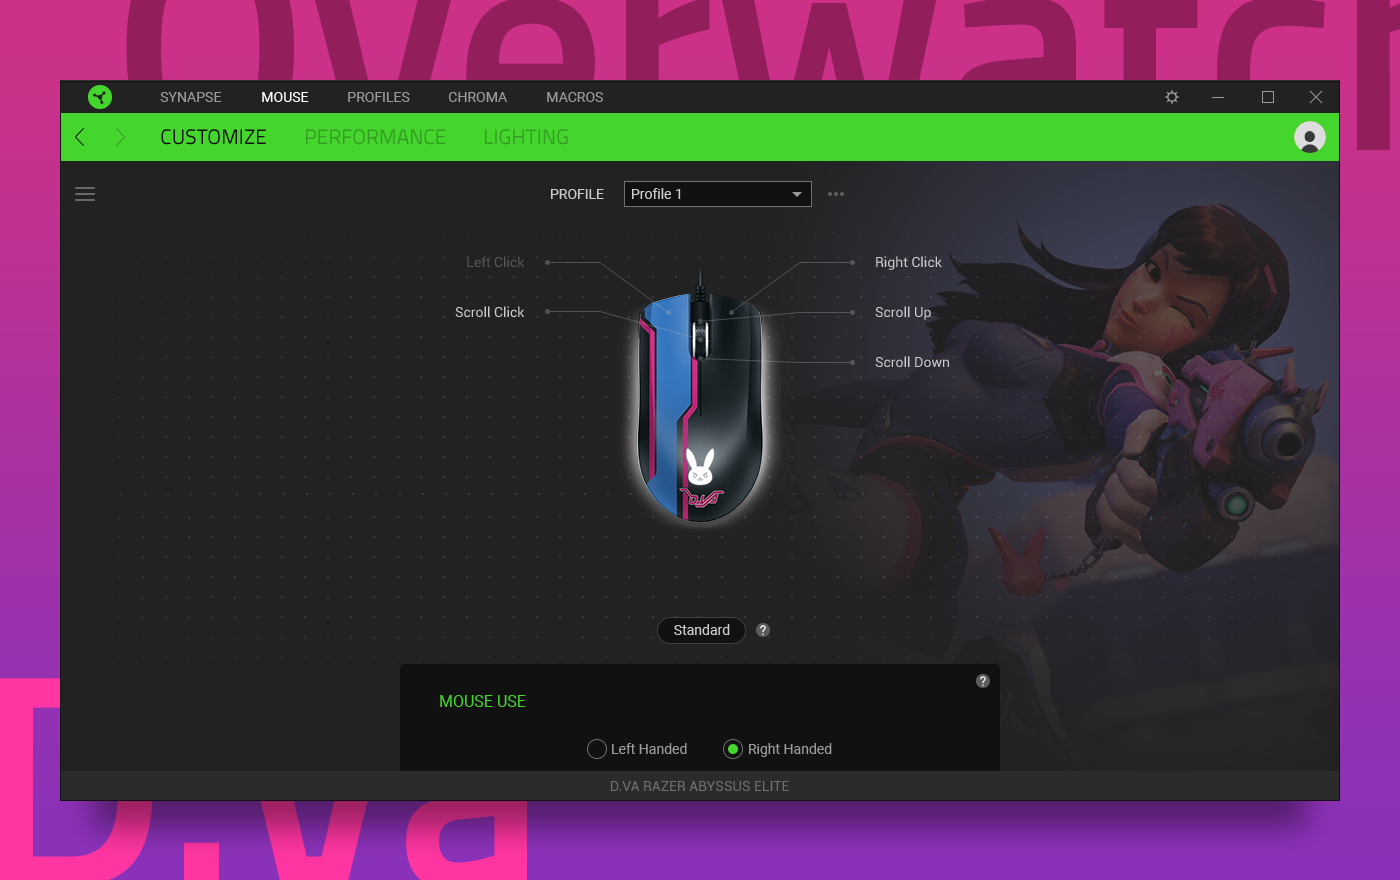The height and width of the screenshot is (880, 1400).
Task: Open the settings gear
Action: click(x=1172, y=97)
